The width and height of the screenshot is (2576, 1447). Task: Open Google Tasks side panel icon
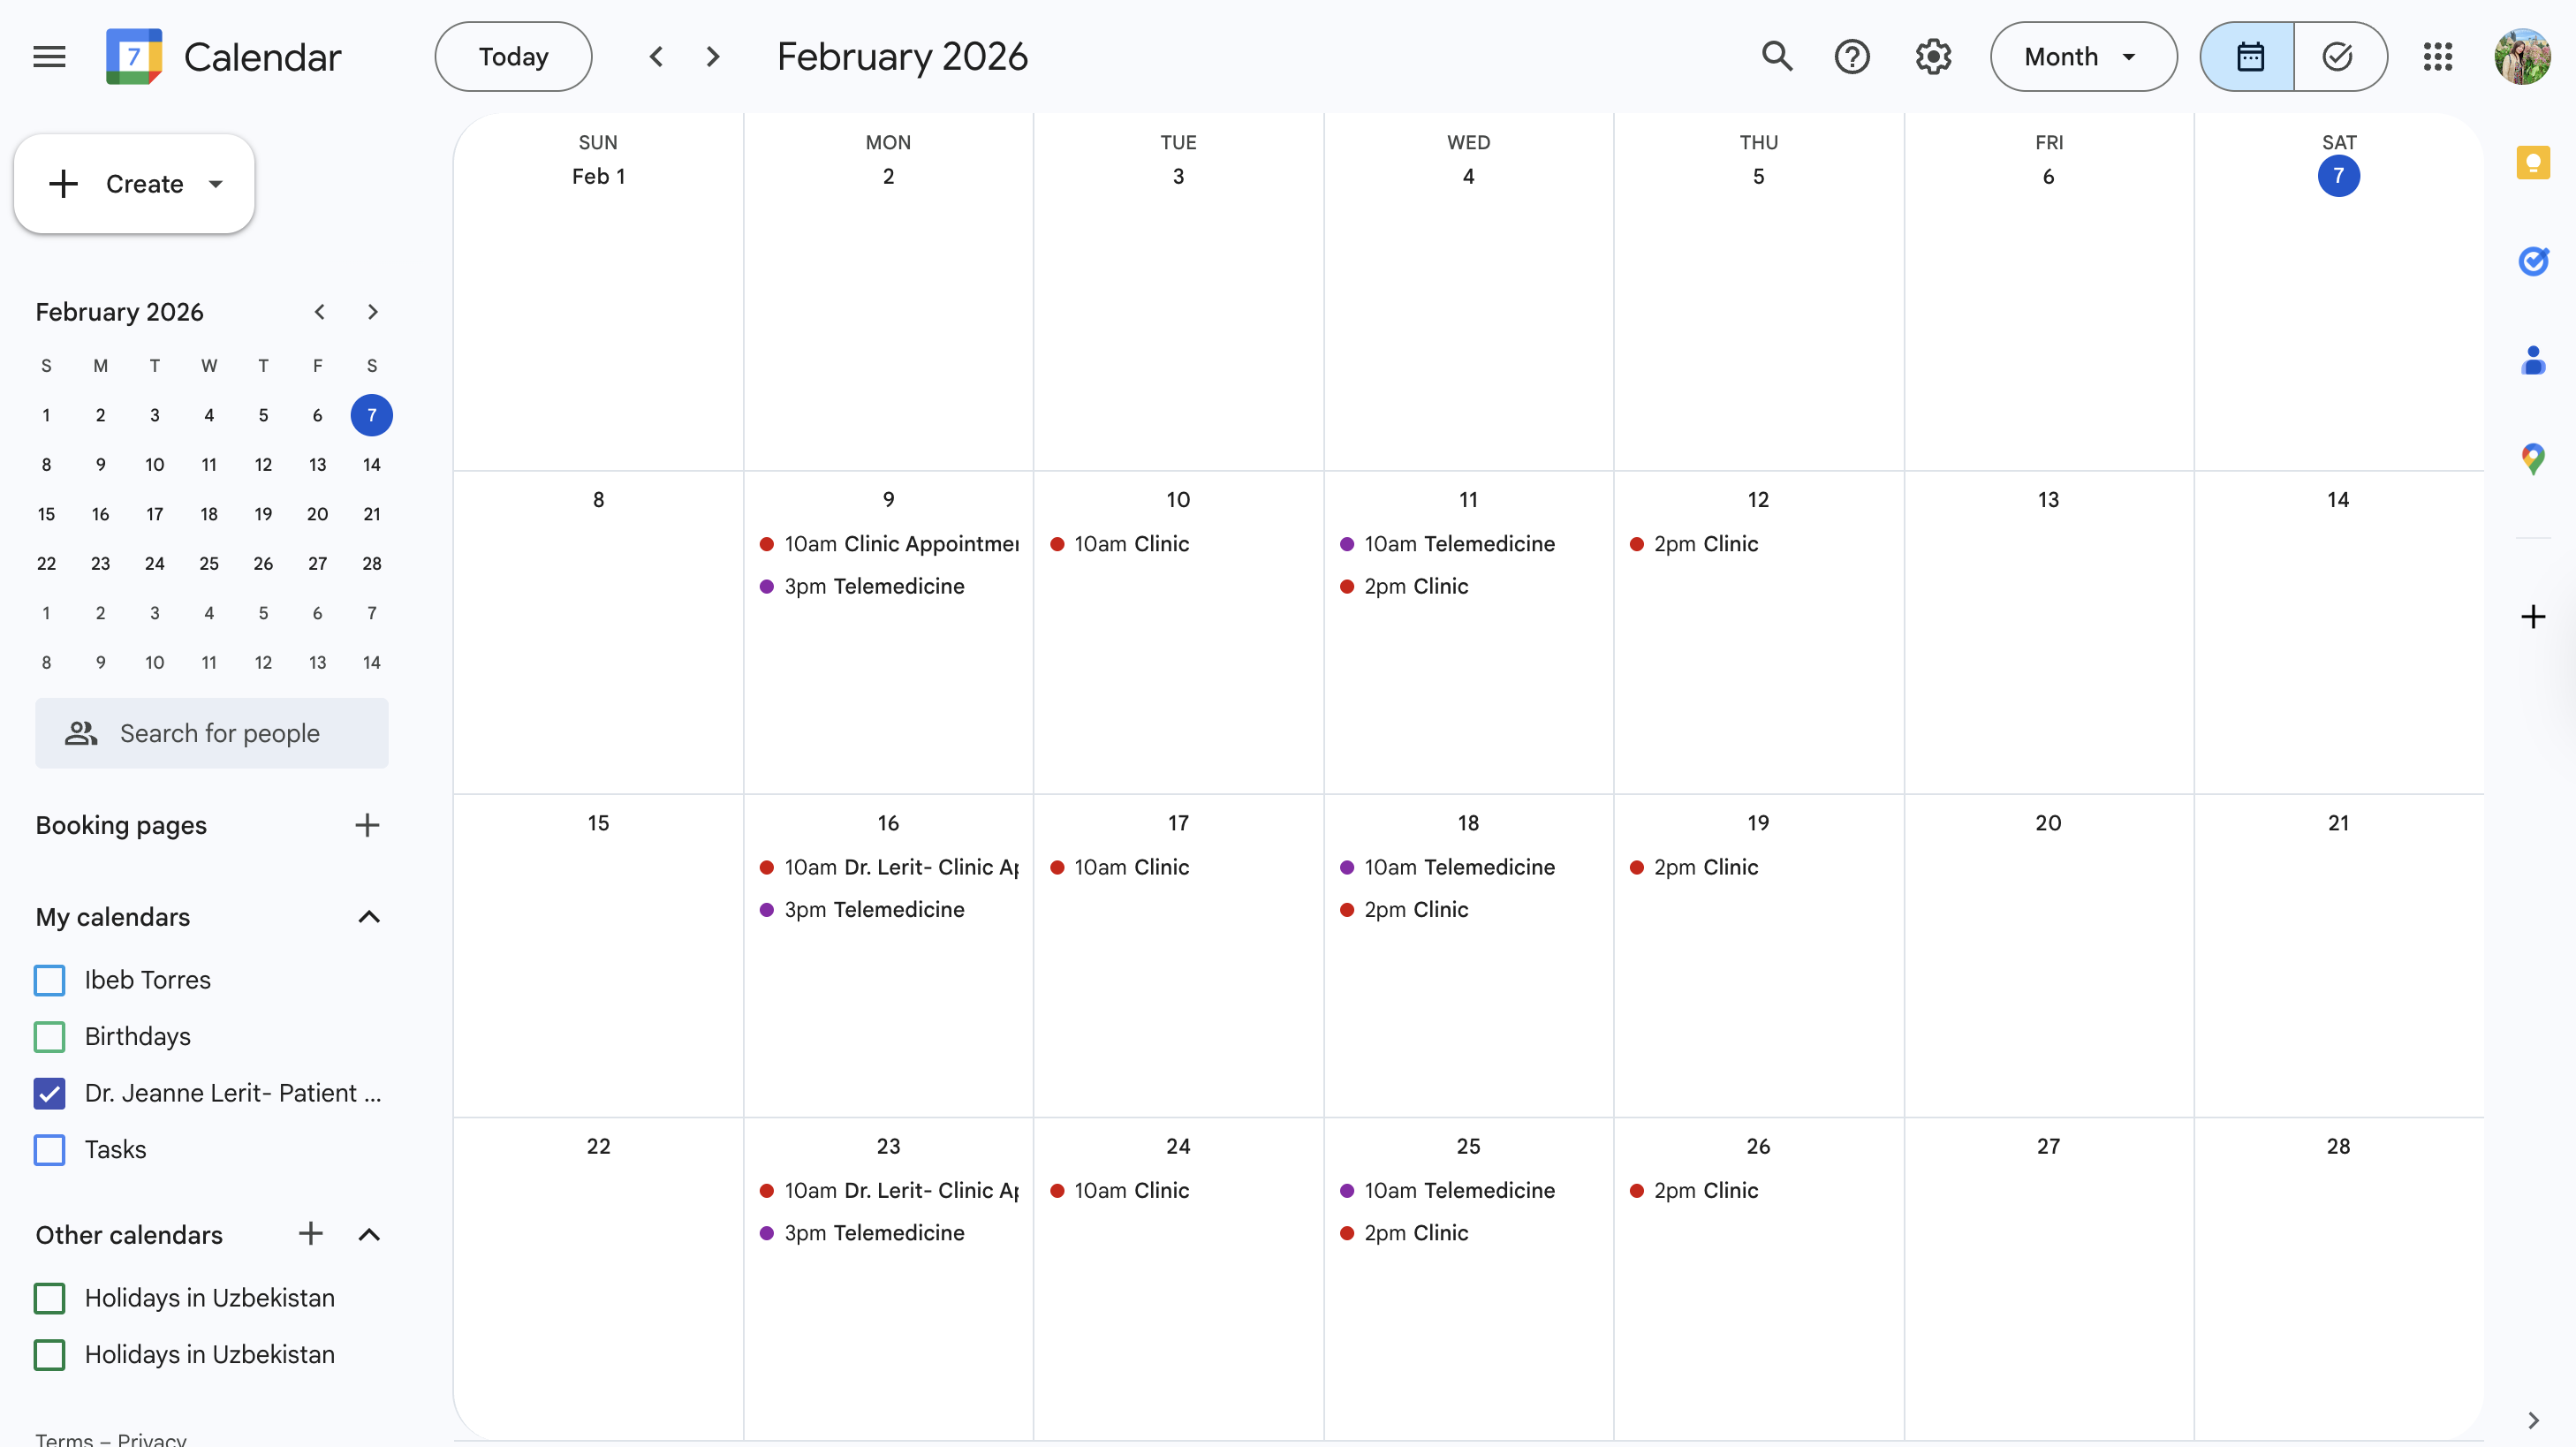tap(2532, 261)
